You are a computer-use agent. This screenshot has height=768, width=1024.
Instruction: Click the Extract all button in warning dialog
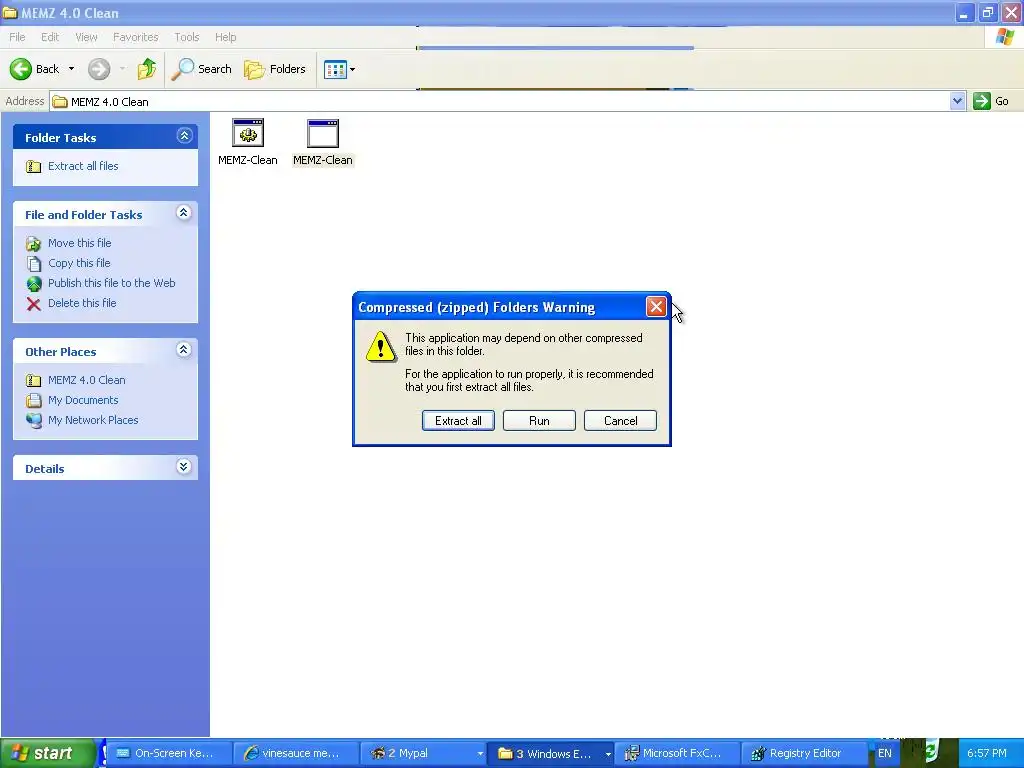tap(458, 421)
